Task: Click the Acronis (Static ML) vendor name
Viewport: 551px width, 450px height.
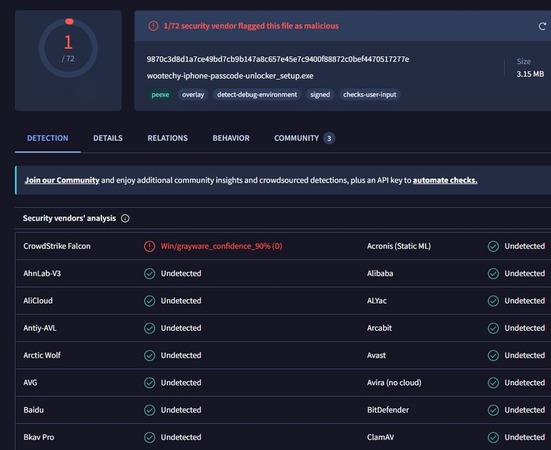Action: pyautogui.click(x=399, y=246)
